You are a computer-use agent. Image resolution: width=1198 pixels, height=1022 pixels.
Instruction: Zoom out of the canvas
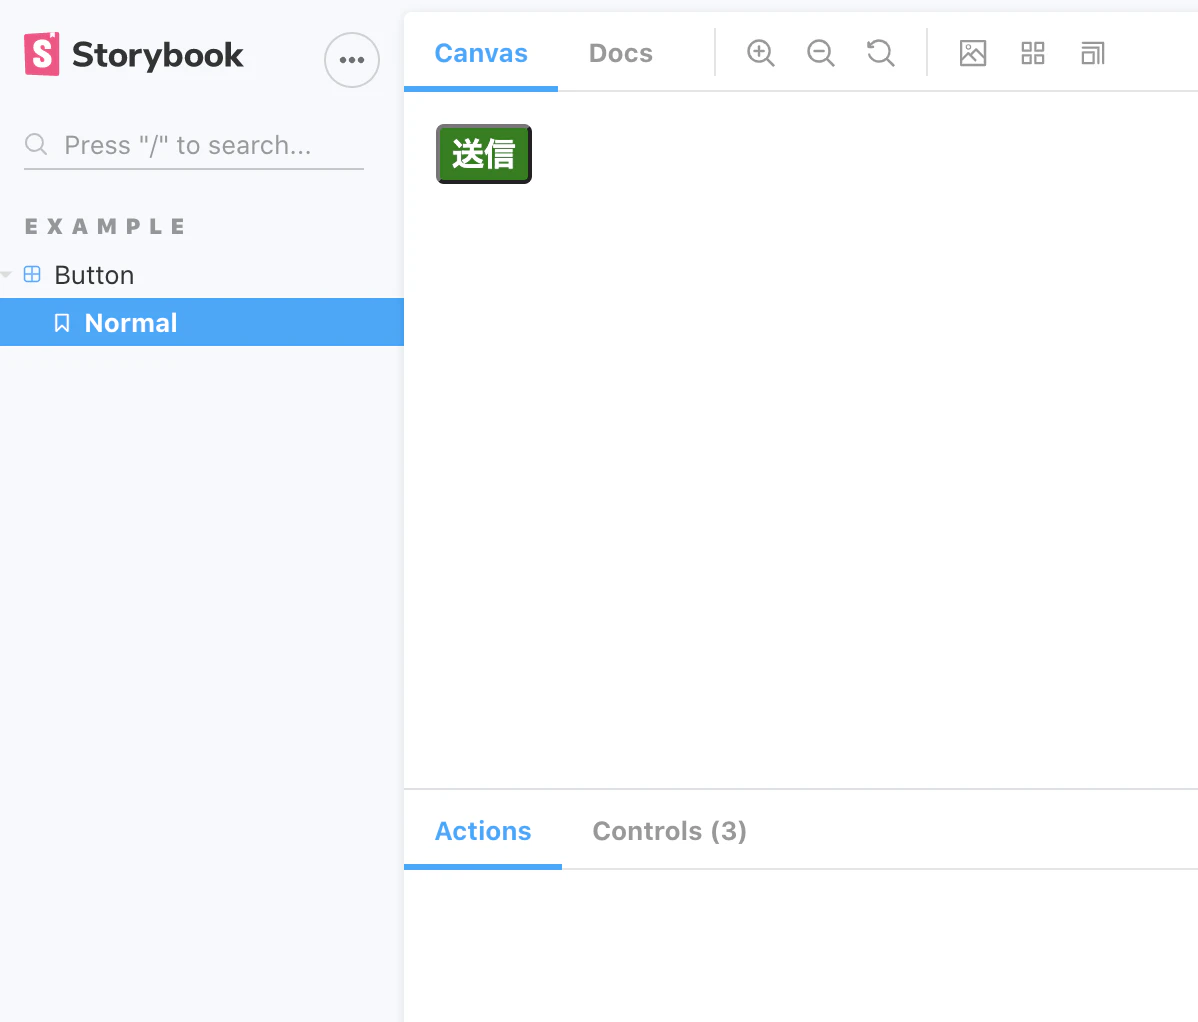821,53
